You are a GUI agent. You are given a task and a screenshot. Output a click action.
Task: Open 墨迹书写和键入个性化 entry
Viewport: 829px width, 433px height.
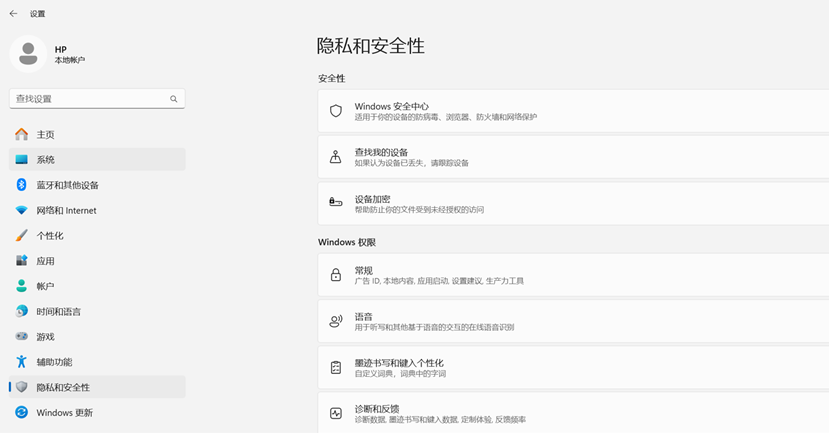click(573, 367)
